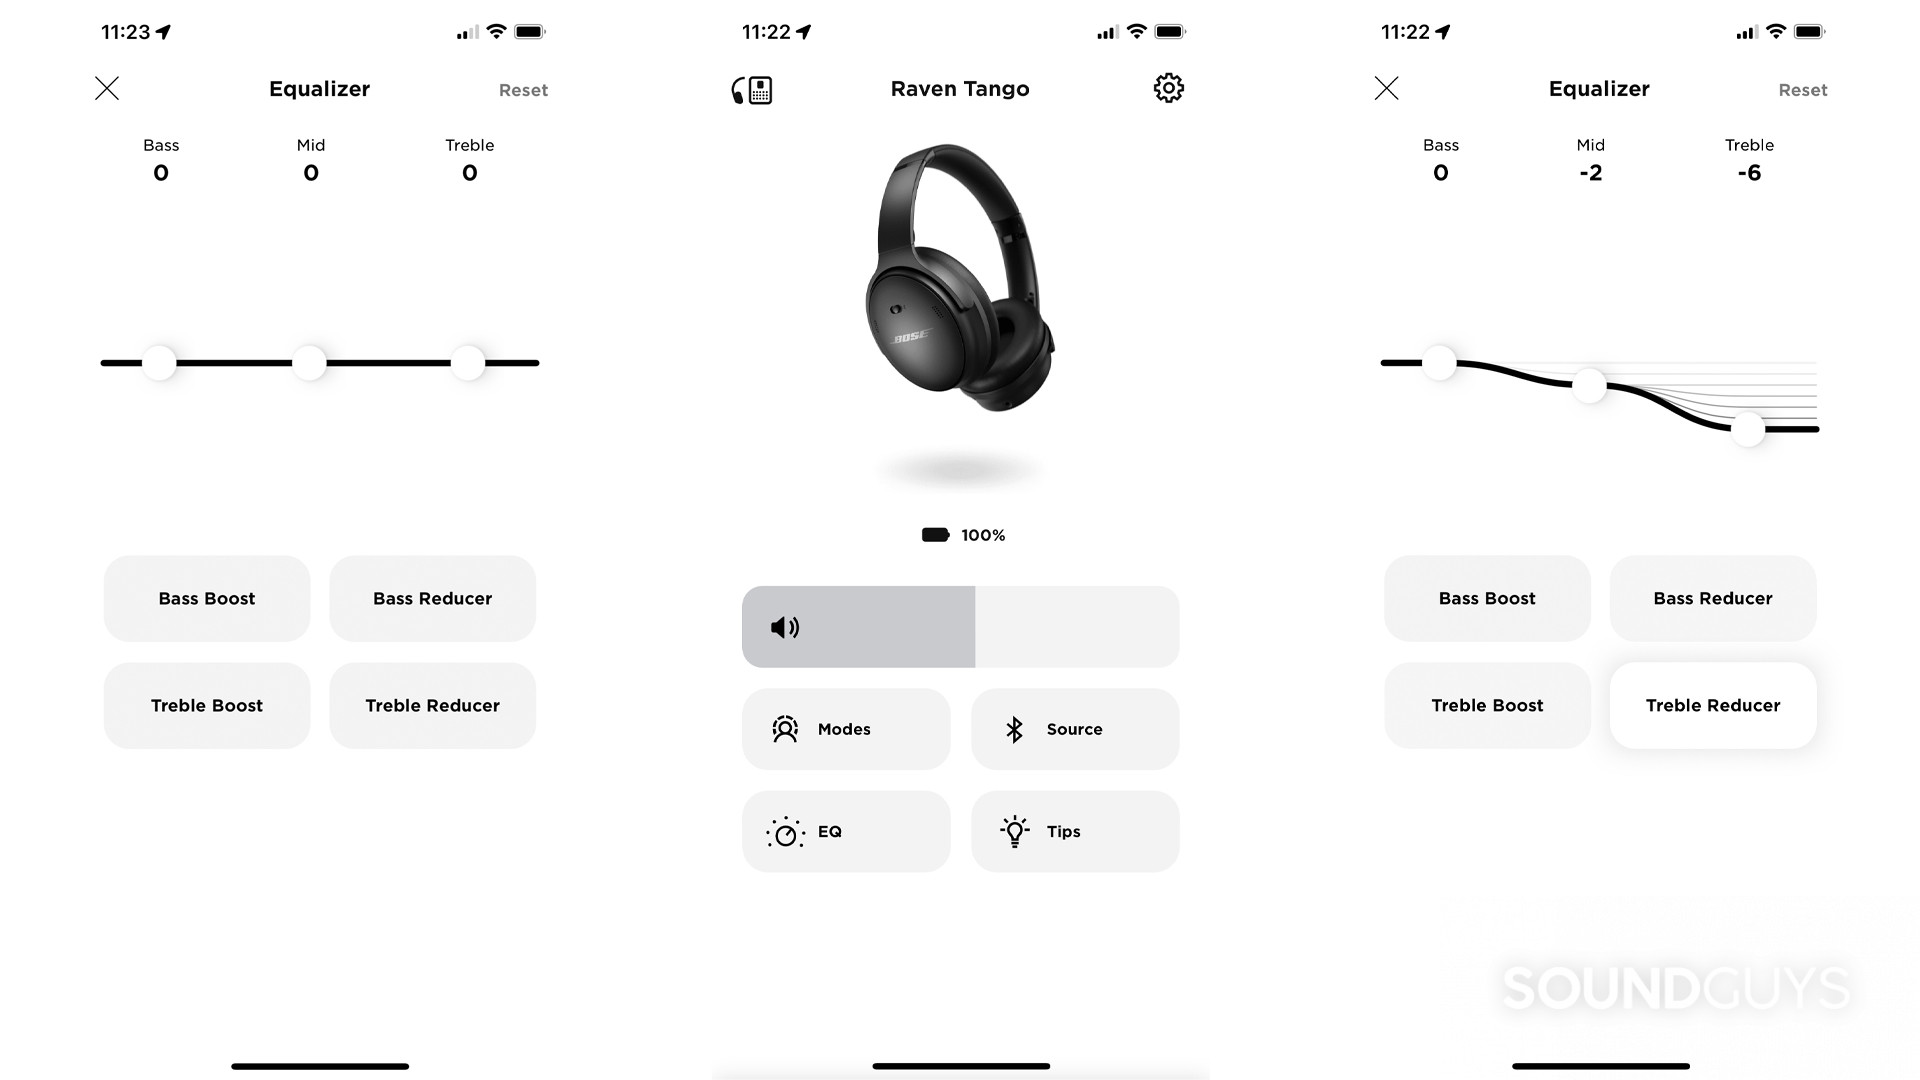Viewport: 1920px width, 1080px height.
Task: Select the Source Bluetooth icon
Action: click(x=1015, y=729)
